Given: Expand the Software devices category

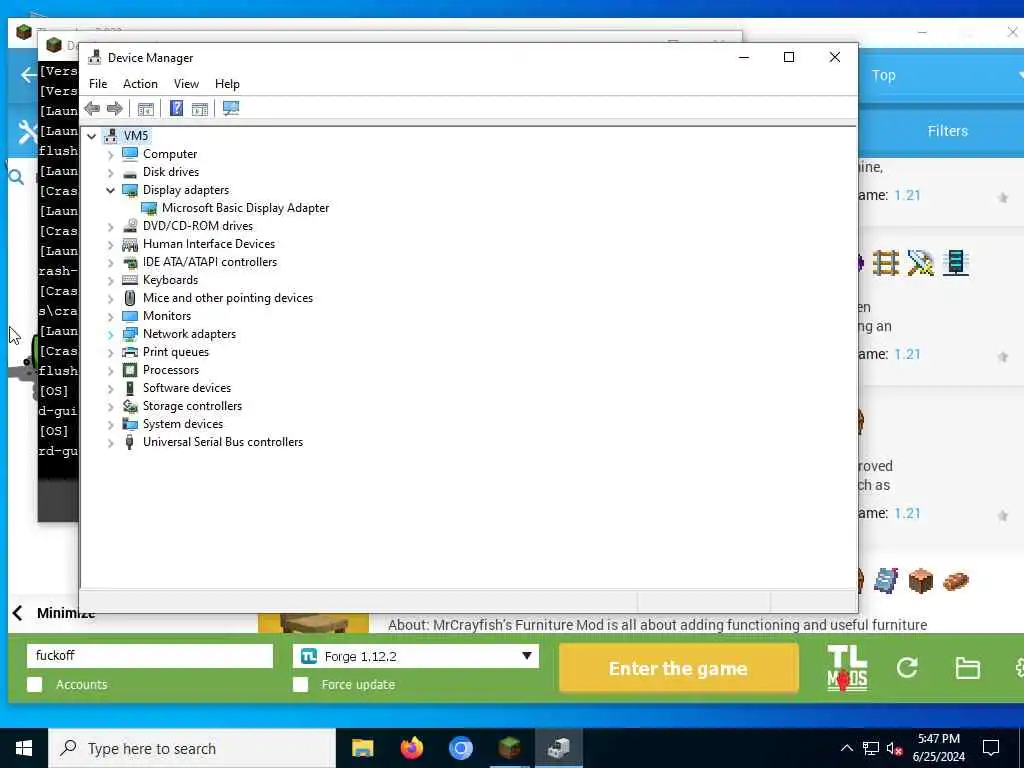Looking at the screenshot, I should click(x=110, y=389).
